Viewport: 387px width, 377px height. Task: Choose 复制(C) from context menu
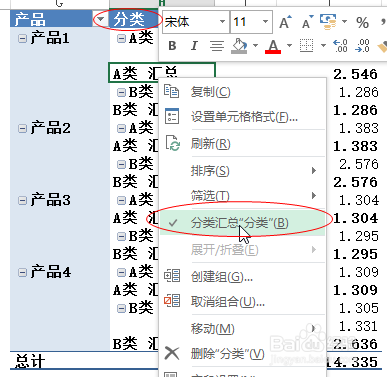point(242,91)
